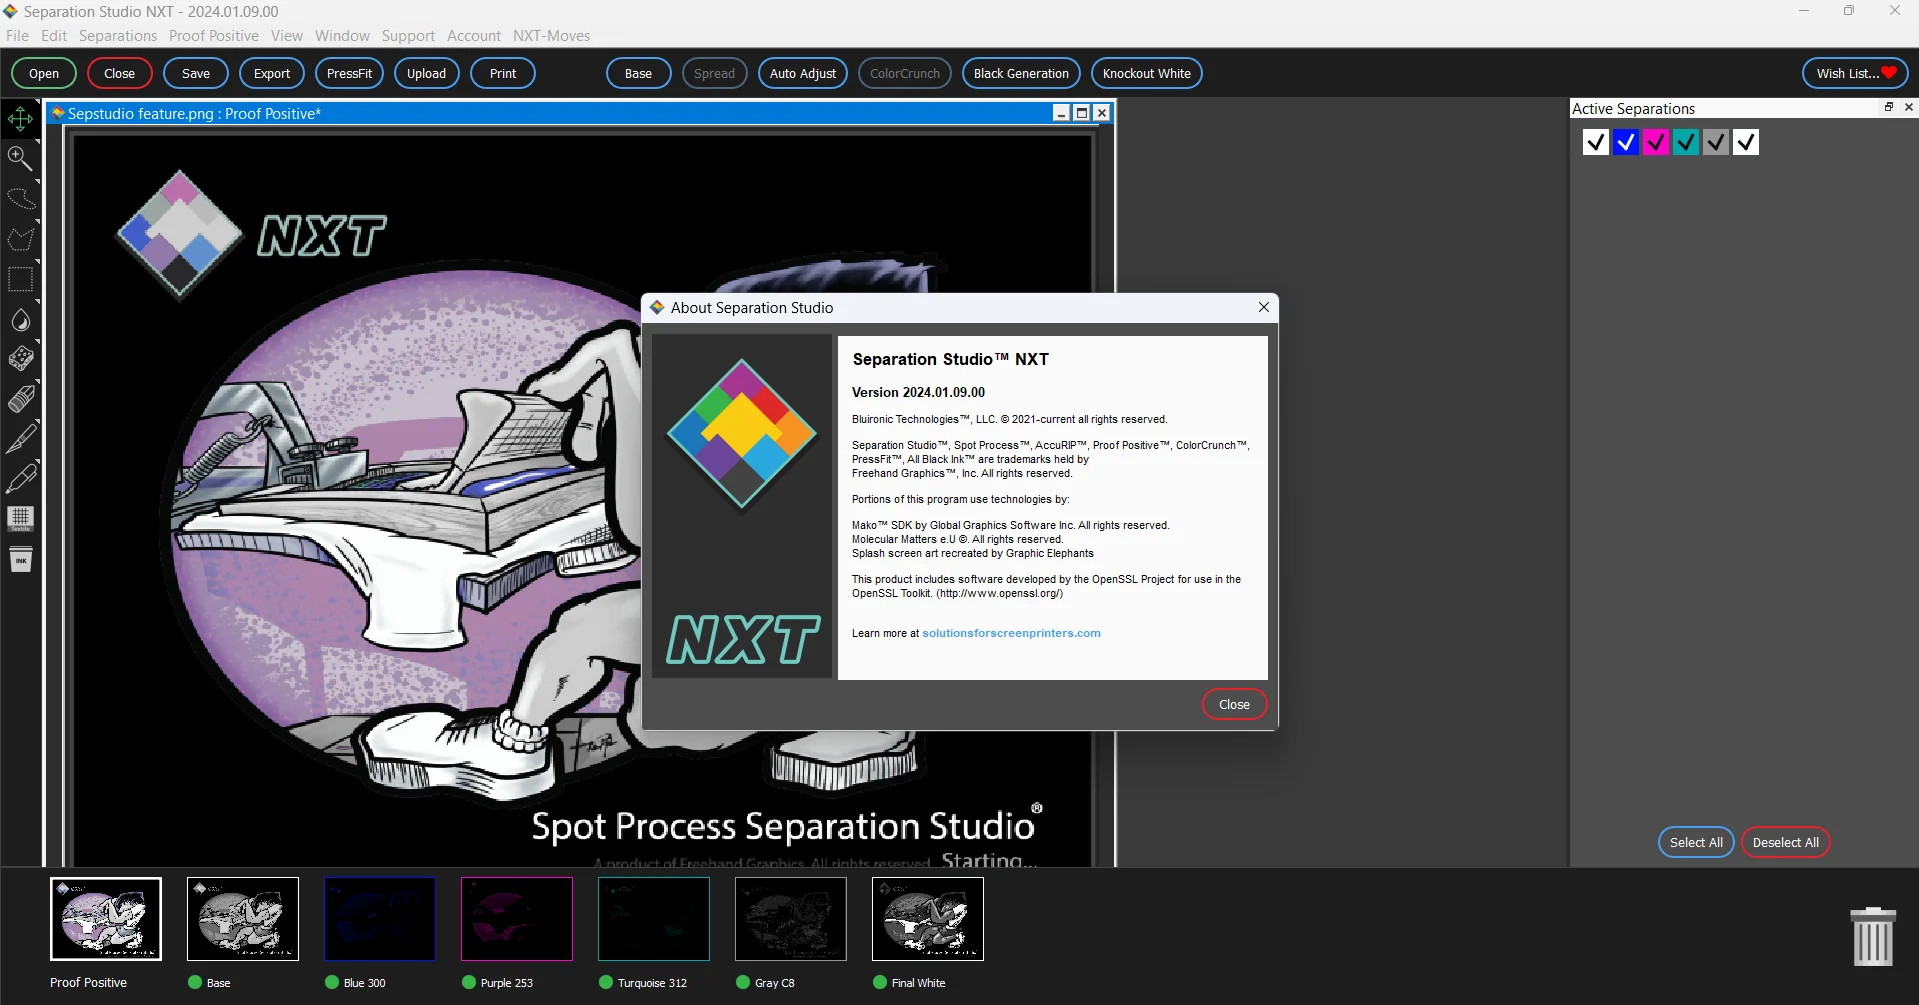Open the Edit menu
Viewport: 1919px width, 1005px height.
coord(54,35)
